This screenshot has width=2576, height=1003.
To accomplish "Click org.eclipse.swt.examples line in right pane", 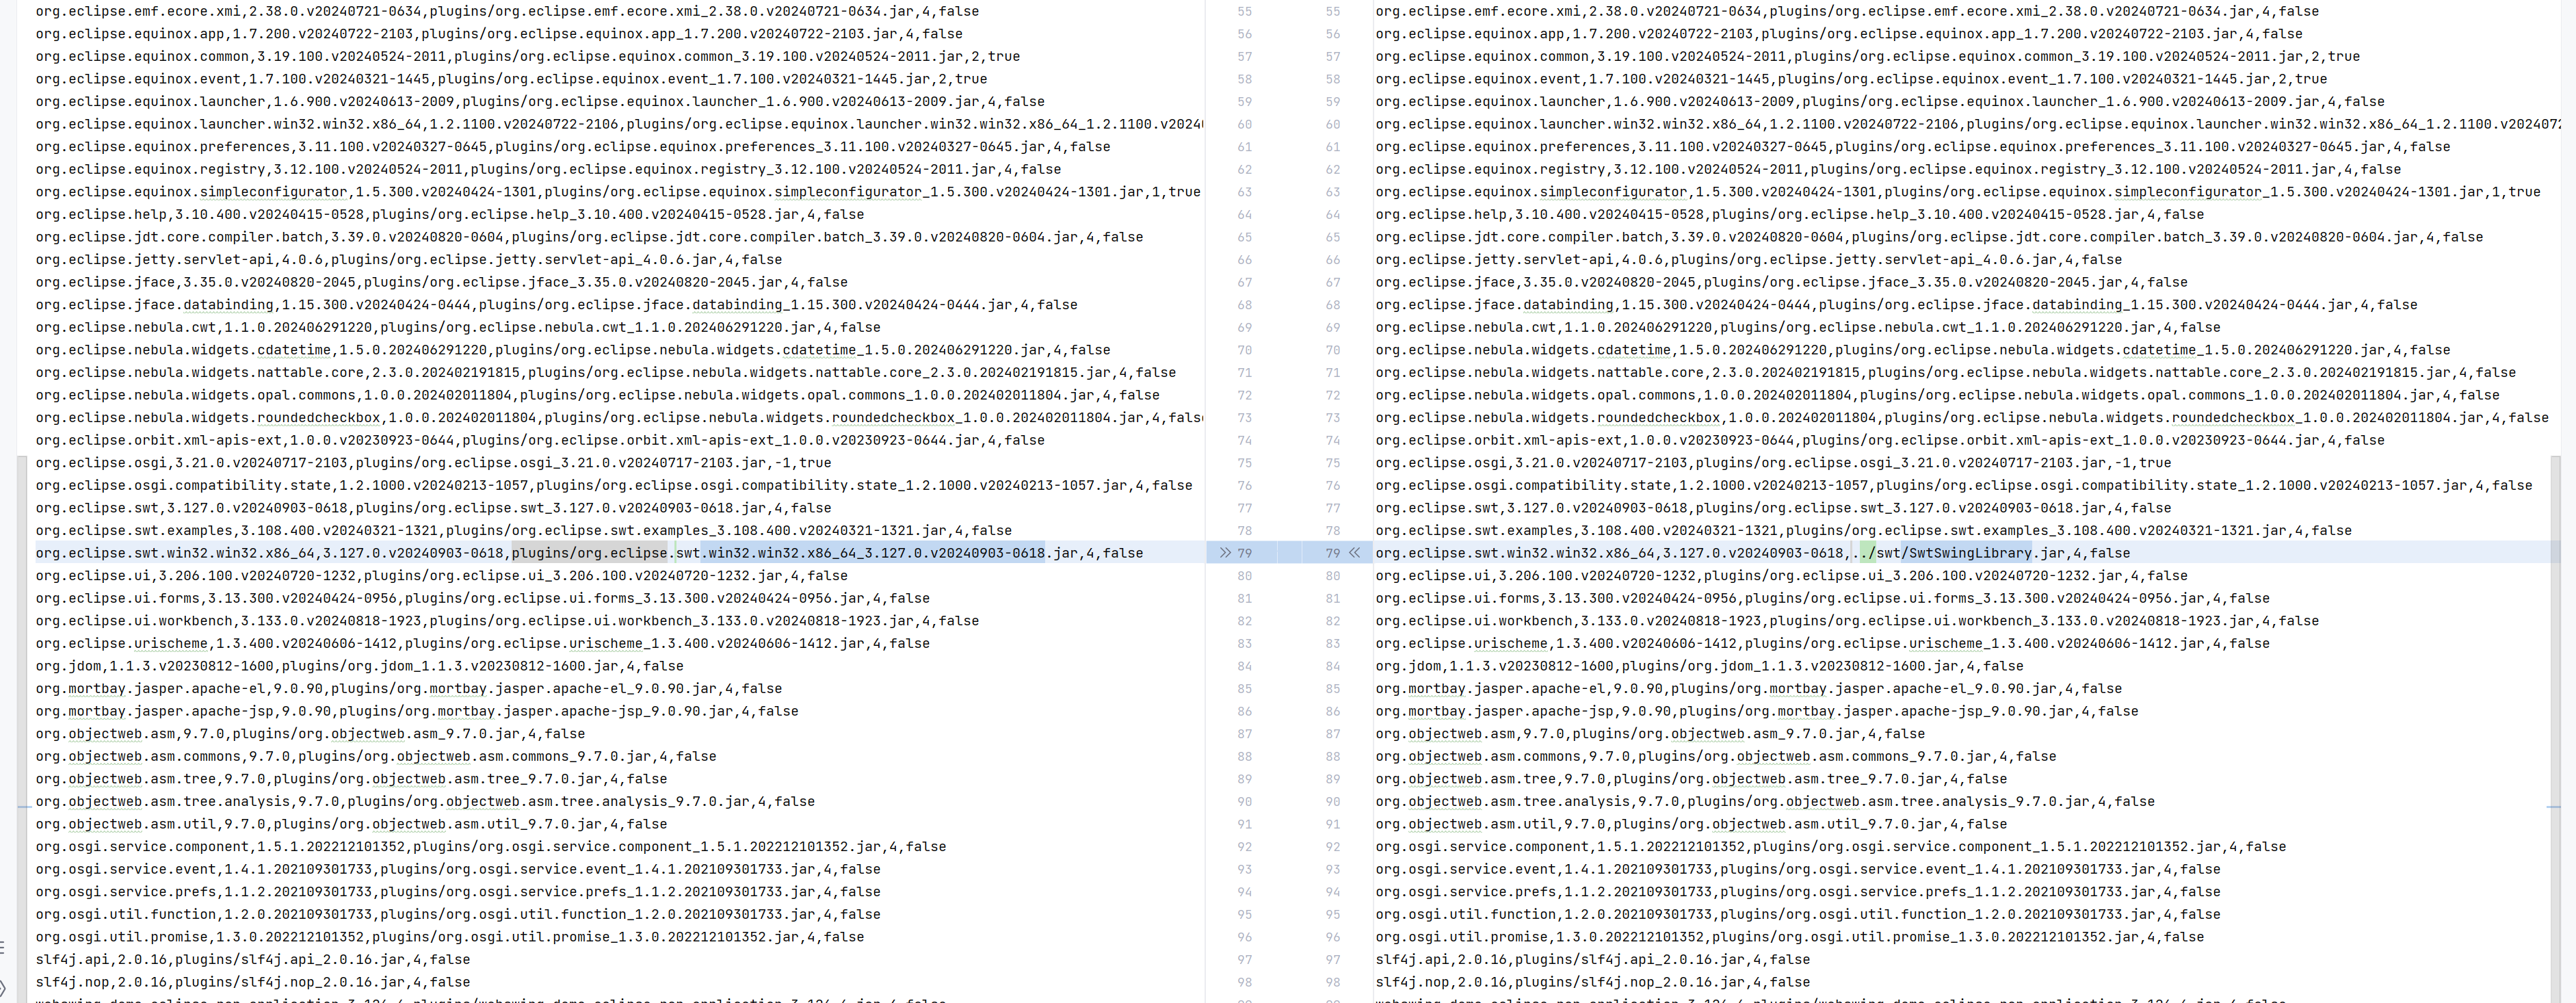I will pos(1864,531).
